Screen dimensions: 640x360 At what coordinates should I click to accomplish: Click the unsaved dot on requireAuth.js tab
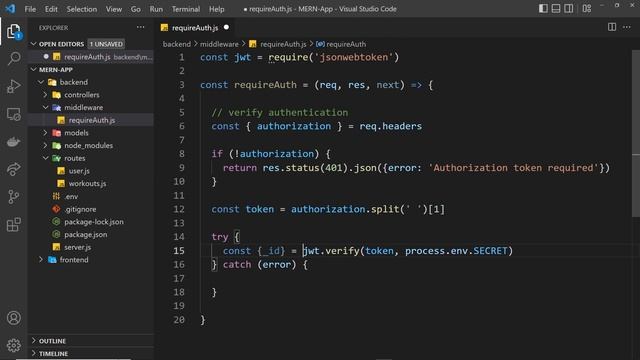(226, 27)
